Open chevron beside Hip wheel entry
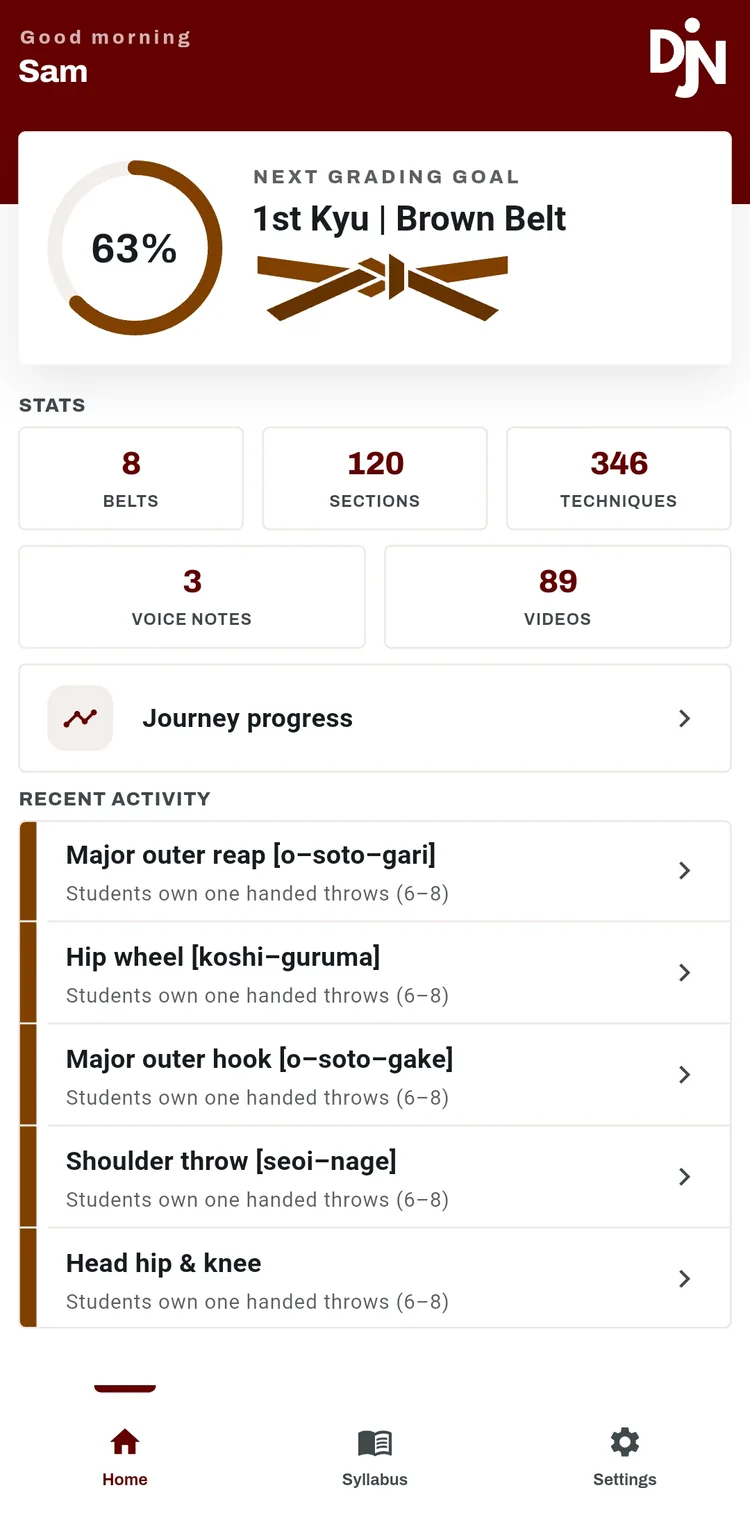Viewport: 750px width, 1531px height. (685, 973)
